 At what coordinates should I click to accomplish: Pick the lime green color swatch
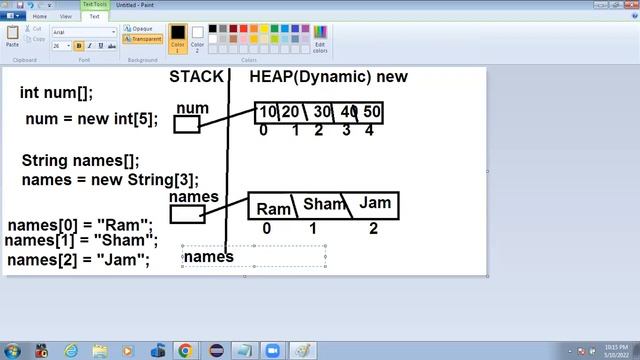tap(275, 39)
